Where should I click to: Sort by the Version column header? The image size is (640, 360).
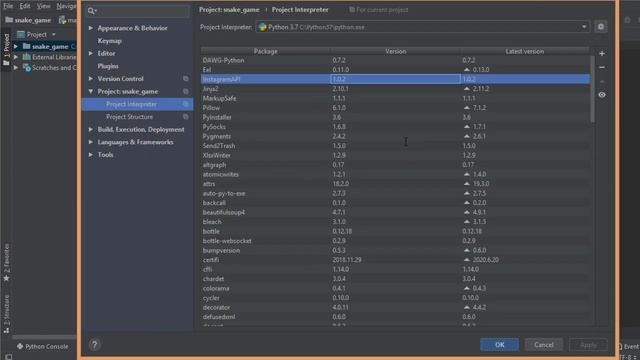point(395,51)
